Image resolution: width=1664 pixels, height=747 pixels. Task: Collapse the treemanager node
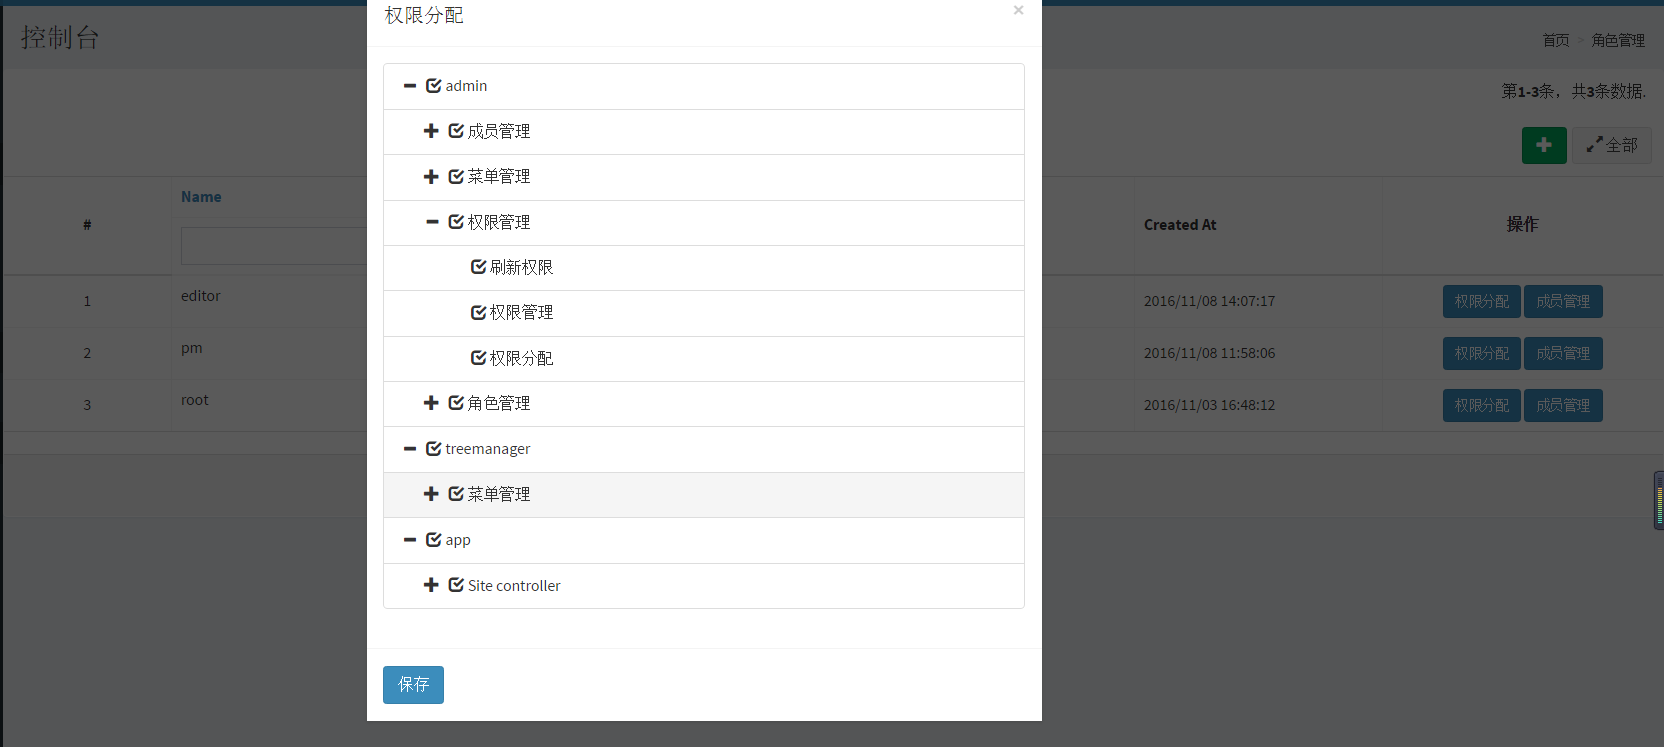[x=409, y=449]
